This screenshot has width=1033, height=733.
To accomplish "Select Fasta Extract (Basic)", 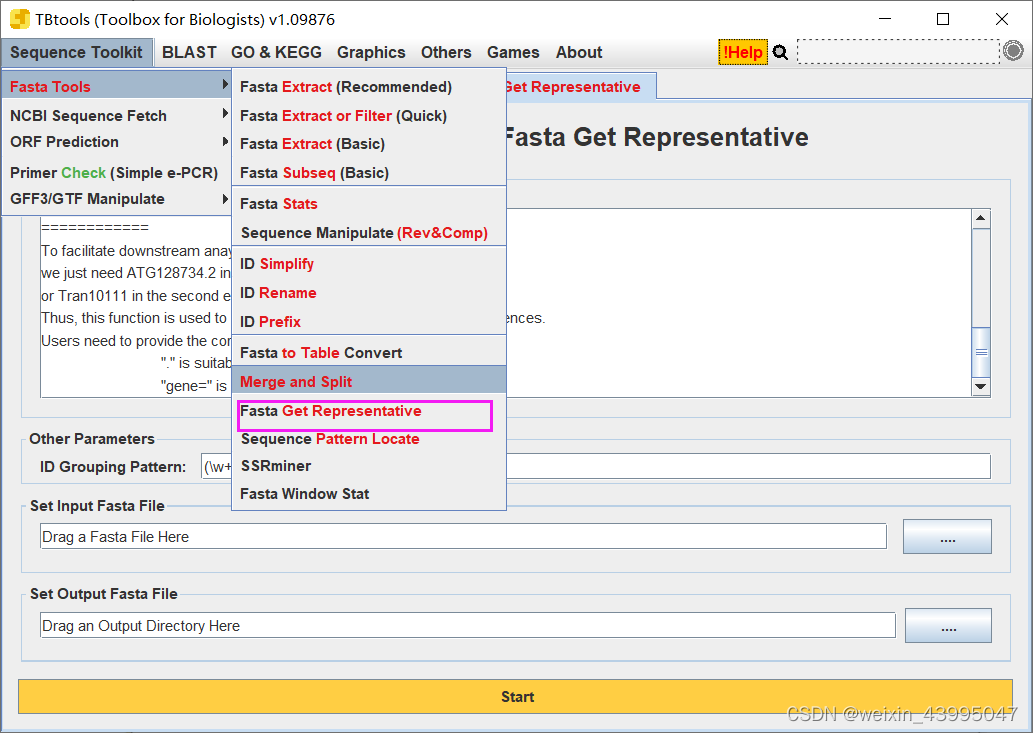I will [x=369, y=144].
